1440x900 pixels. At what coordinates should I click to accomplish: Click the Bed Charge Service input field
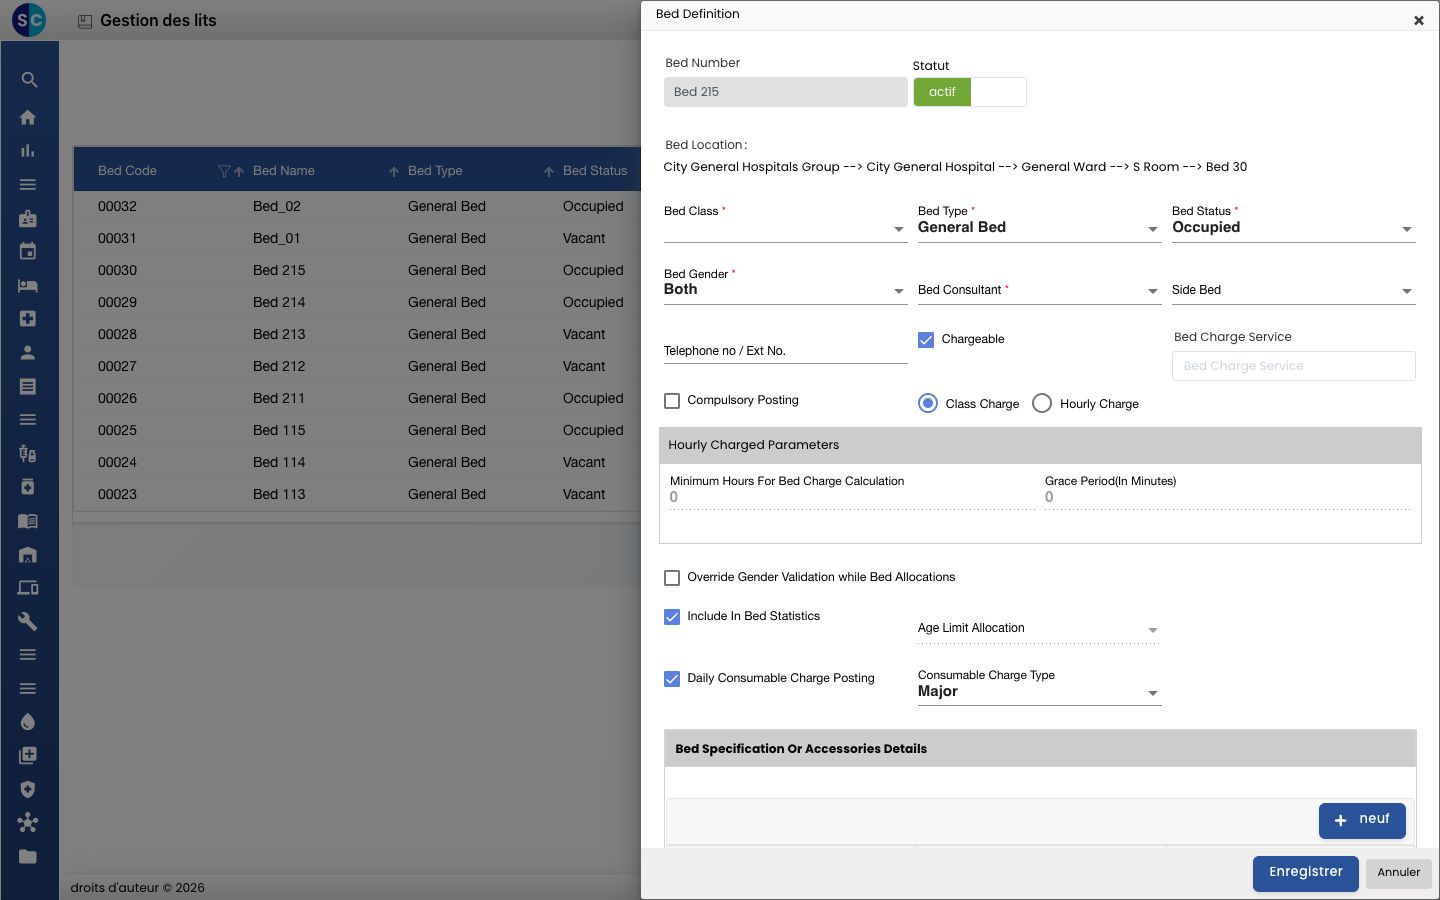pos(1294,366)
